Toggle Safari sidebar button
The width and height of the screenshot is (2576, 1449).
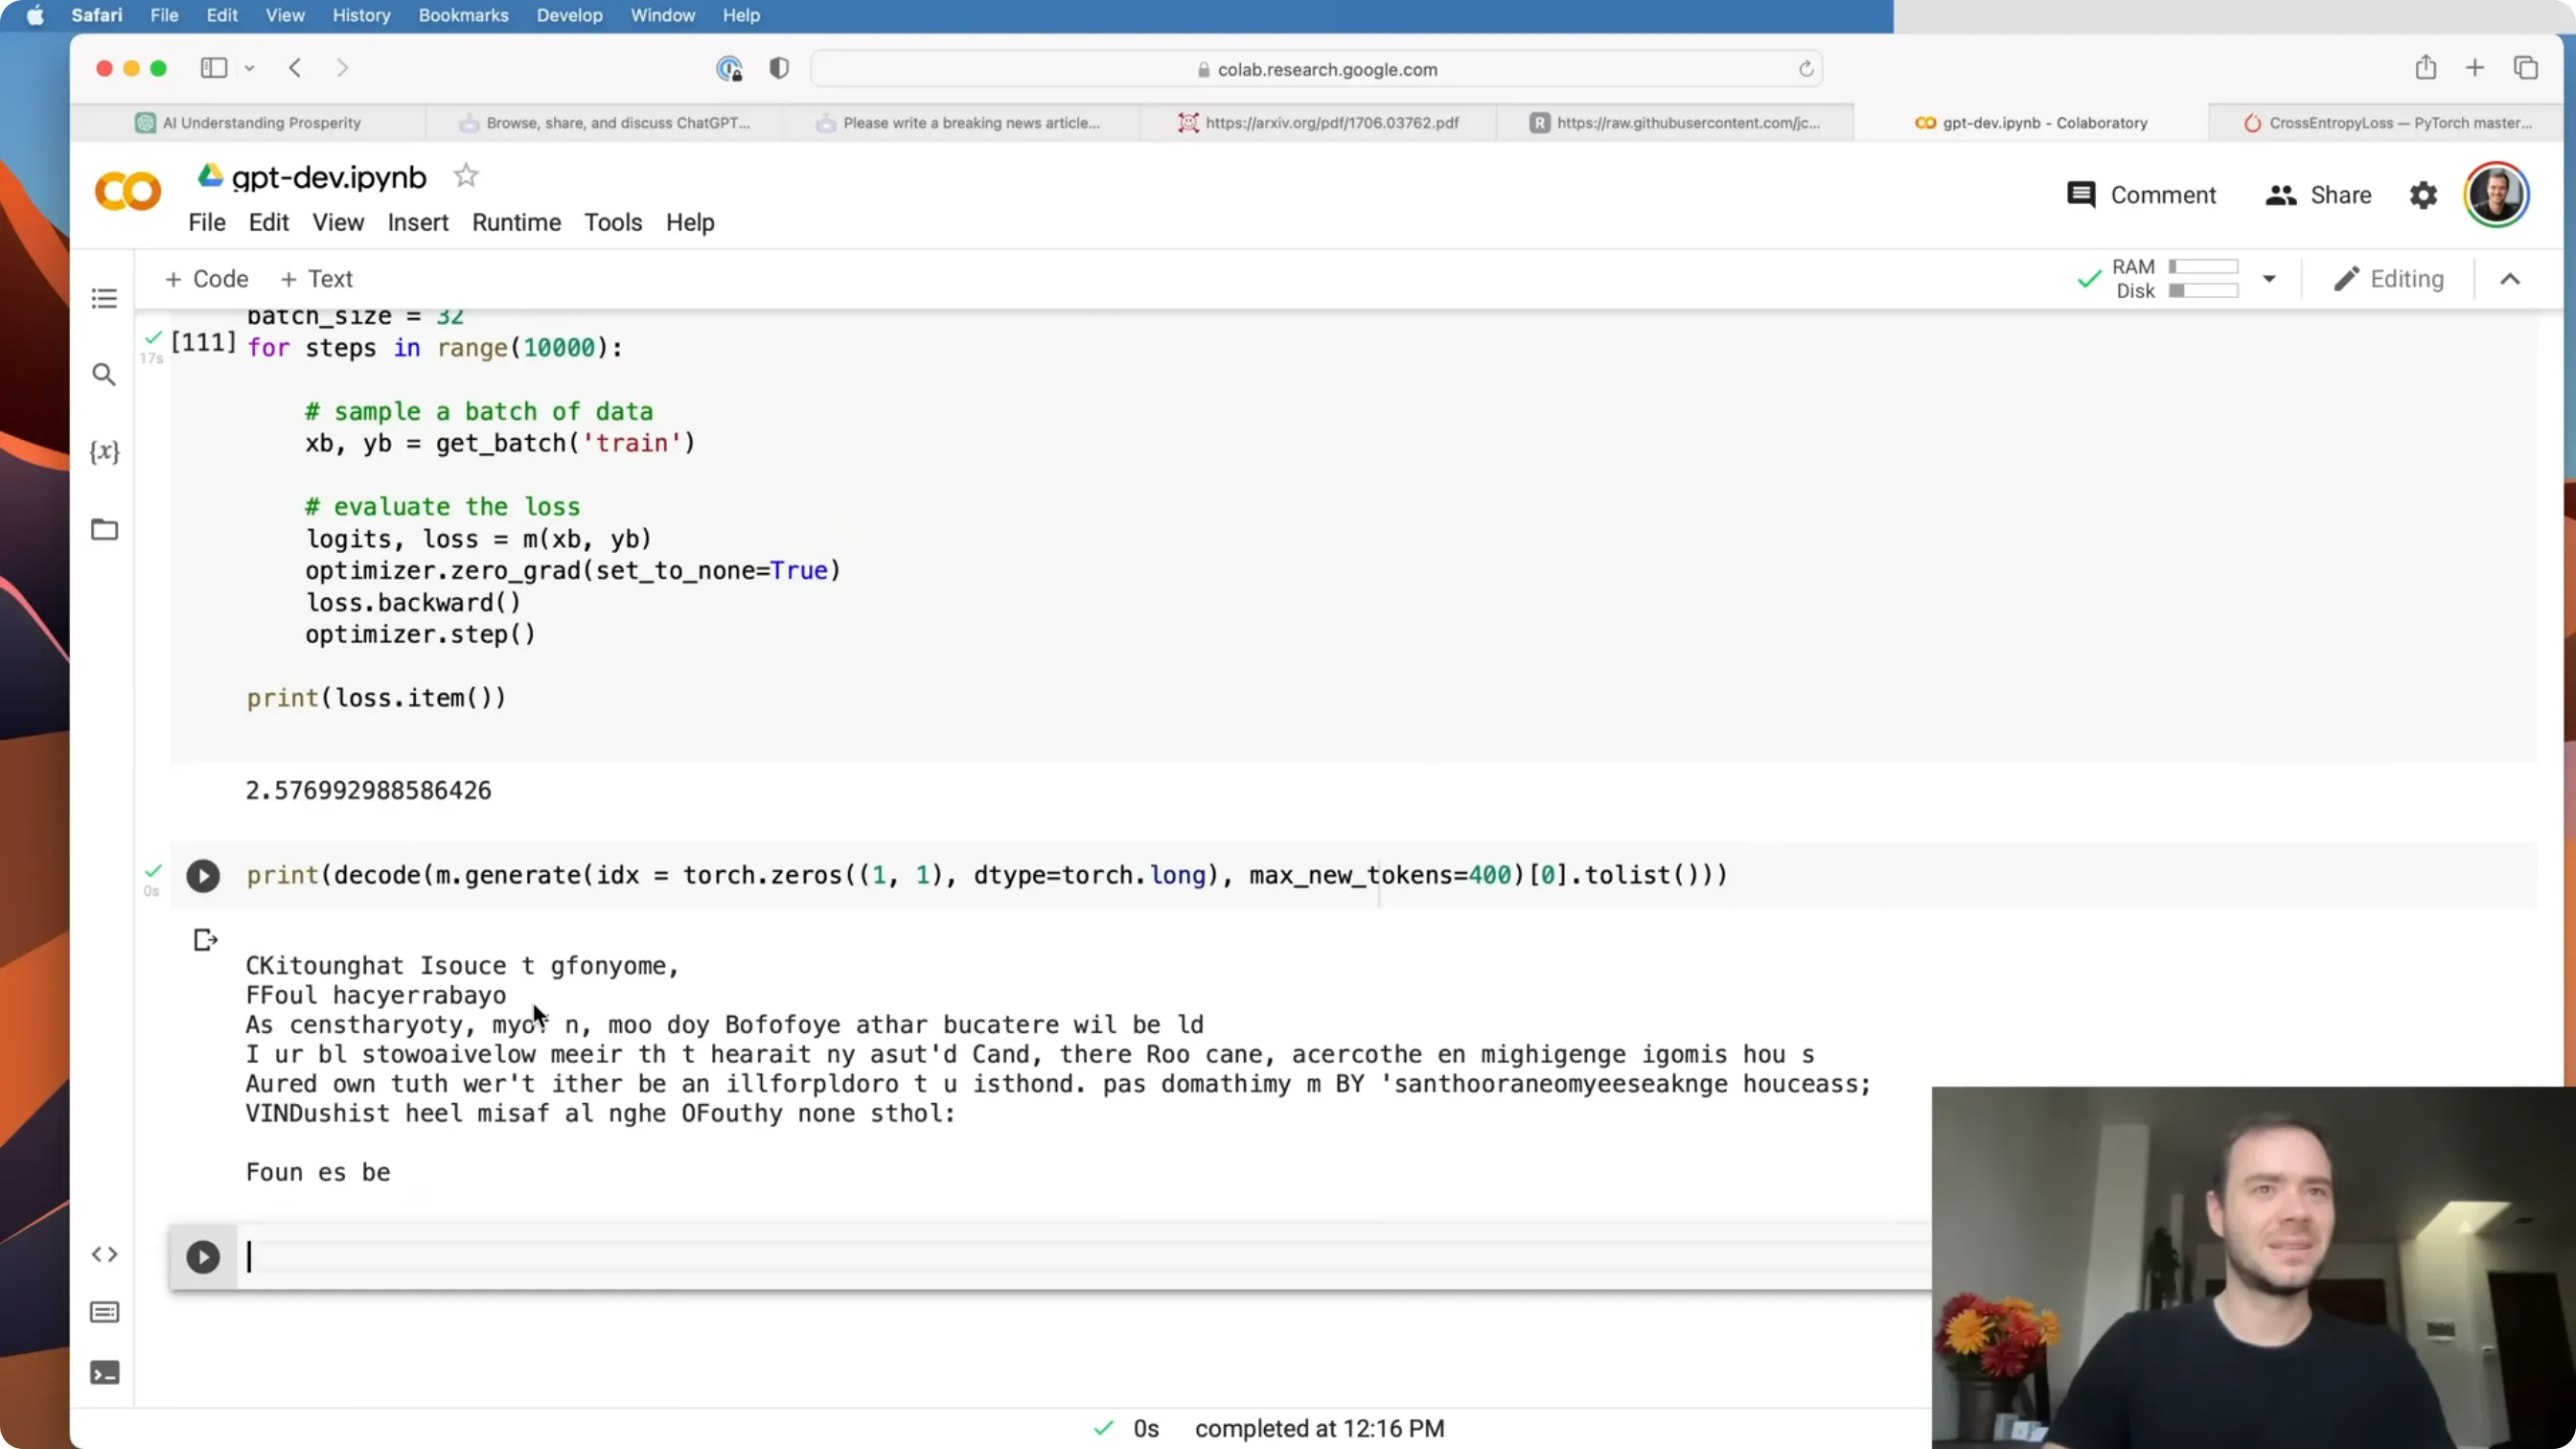[x=214, y=68]
